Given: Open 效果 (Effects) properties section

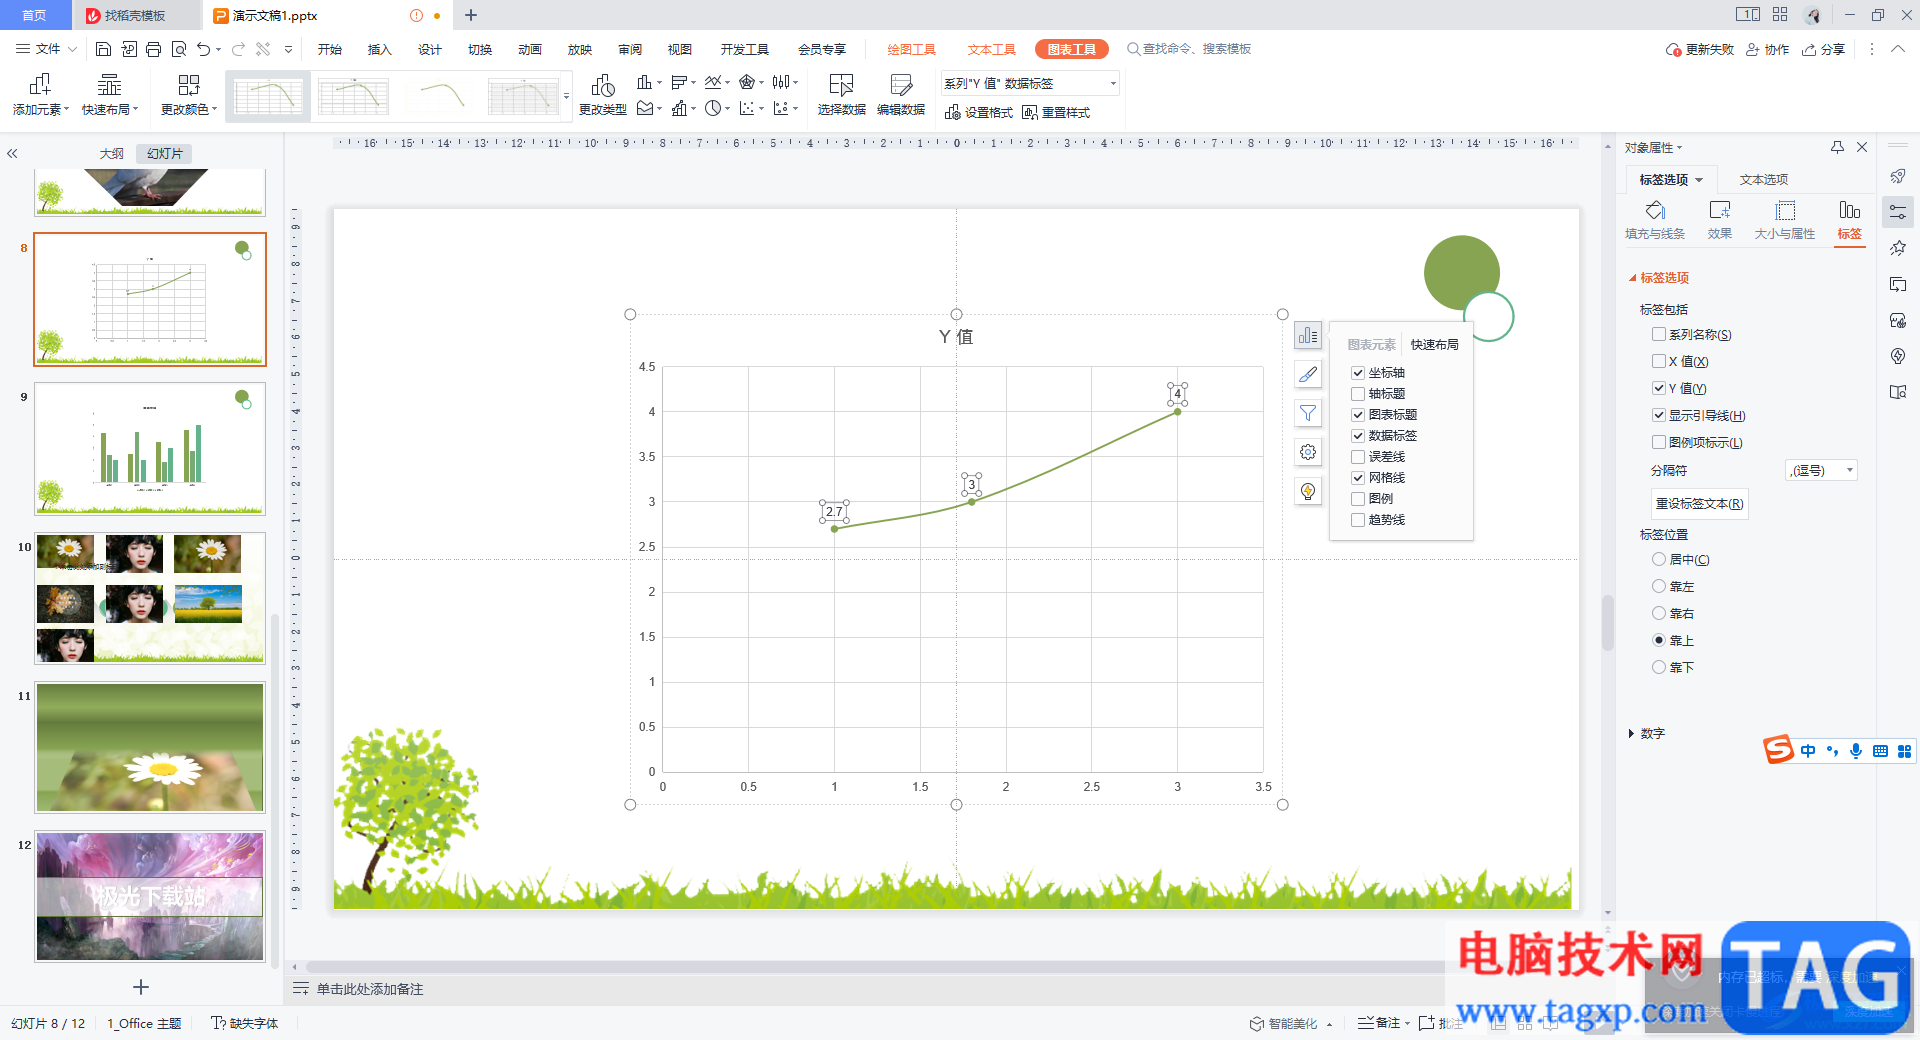Looking at the screenshot, I should (1720, 220).
